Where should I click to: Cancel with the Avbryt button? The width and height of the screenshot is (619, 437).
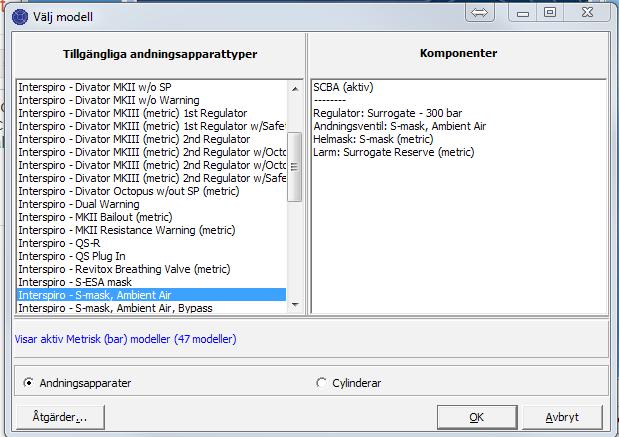coord(562,417)
